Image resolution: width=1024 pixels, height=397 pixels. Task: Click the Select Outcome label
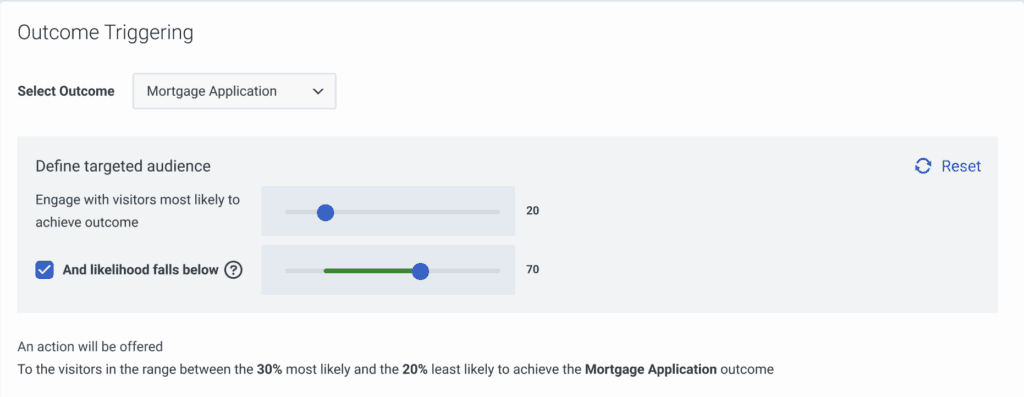(66, 91)
